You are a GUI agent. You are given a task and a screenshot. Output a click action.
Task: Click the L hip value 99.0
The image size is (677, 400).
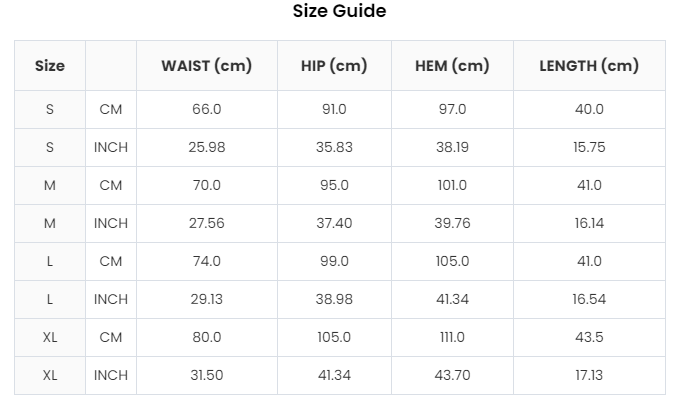[334, 261]
